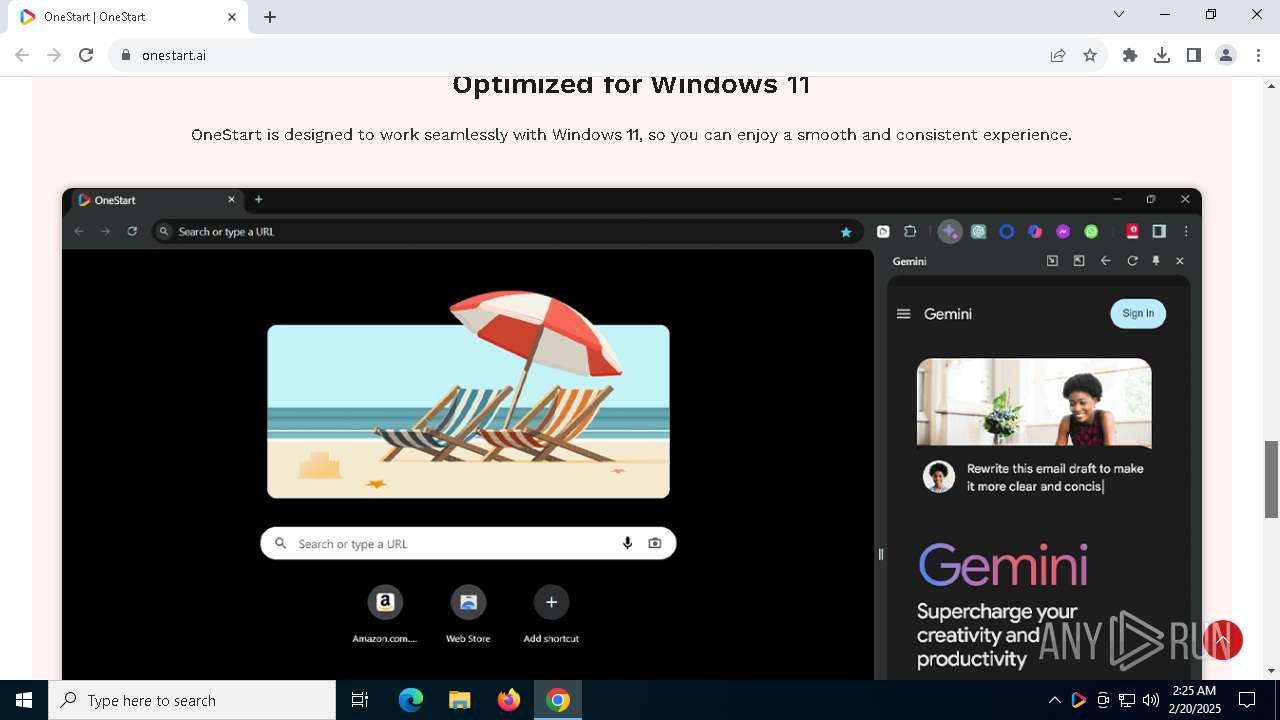
Task: Click the red PDF icon in preview toolbar
Action: pyautogui.click(x=1133, y=231)
